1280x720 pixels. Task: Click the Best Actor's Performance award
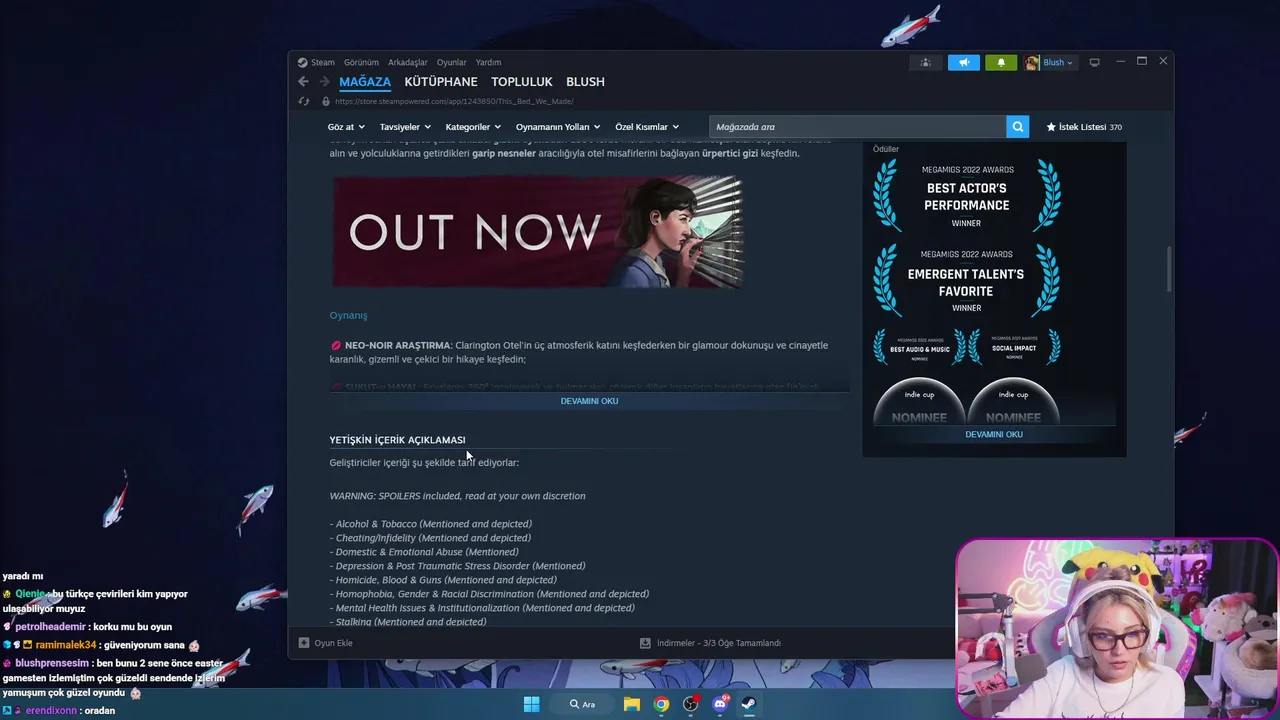[966, 194]
